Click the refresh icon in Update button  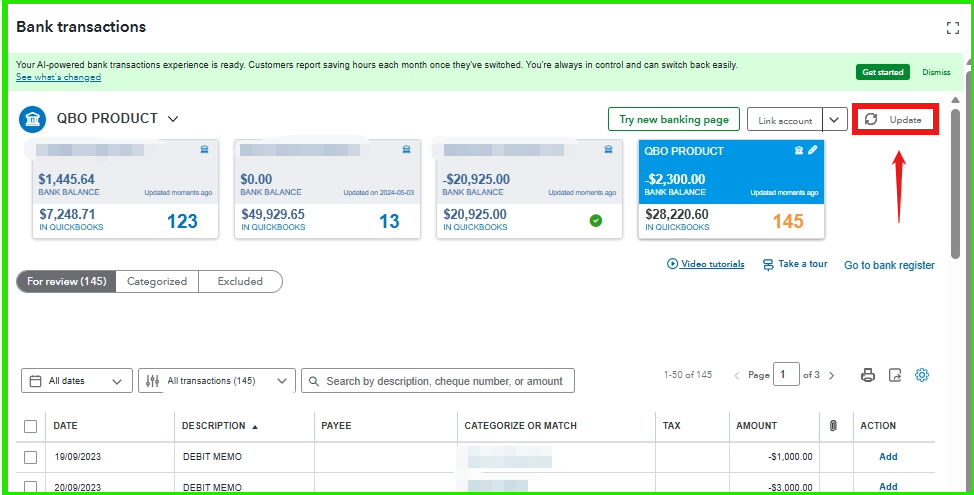pos(871,119)
